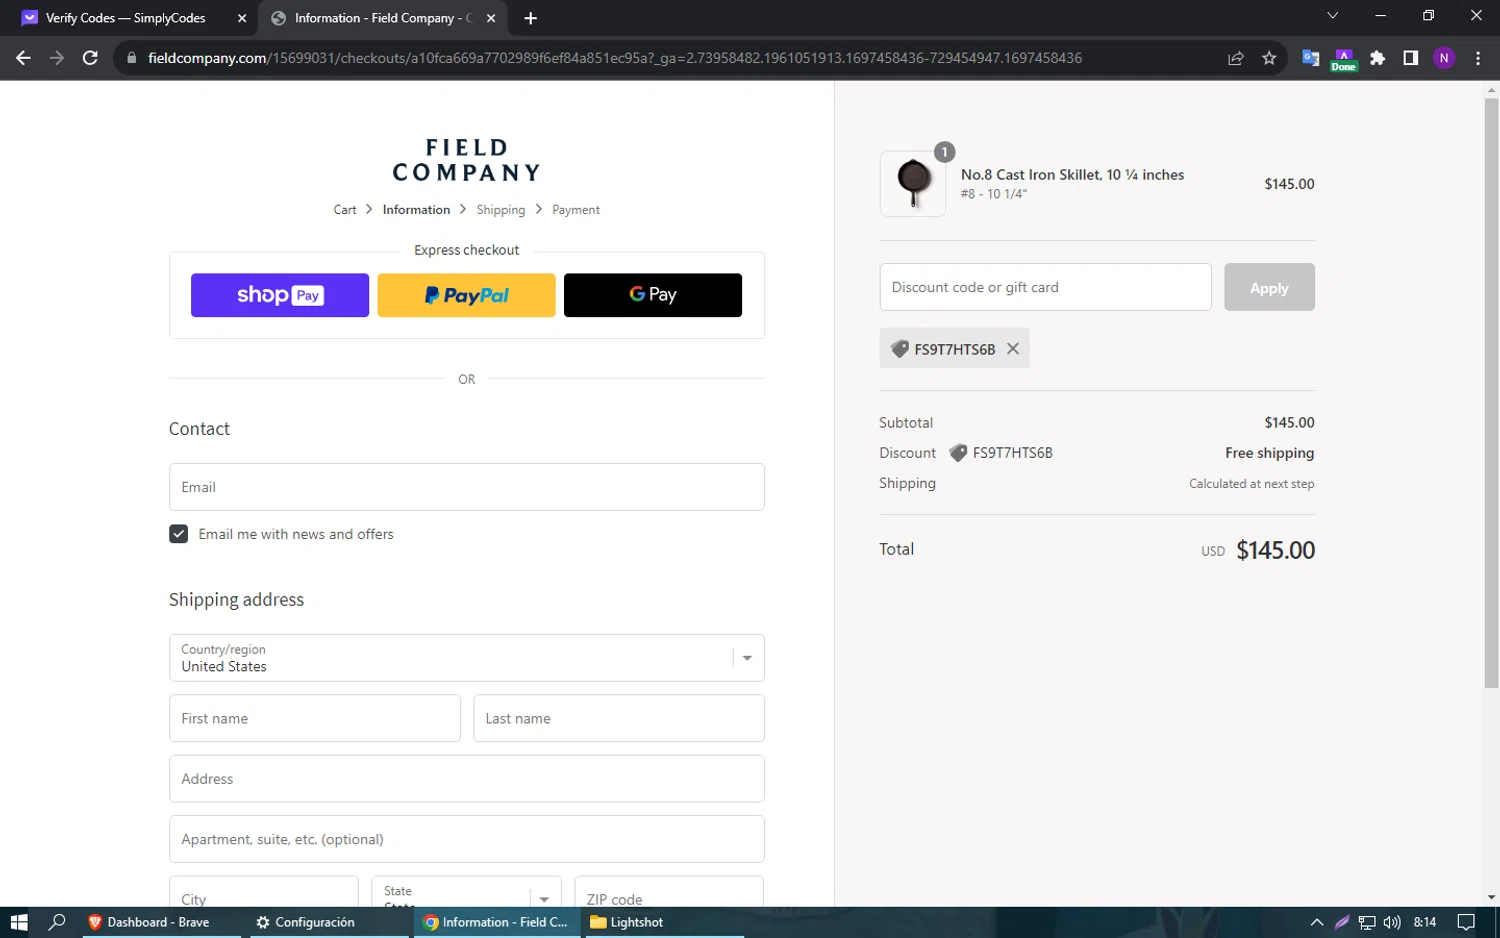This screenshot has height=938, width=1500.
Task: Open the Windows Start menu
Action: (19, 922)
